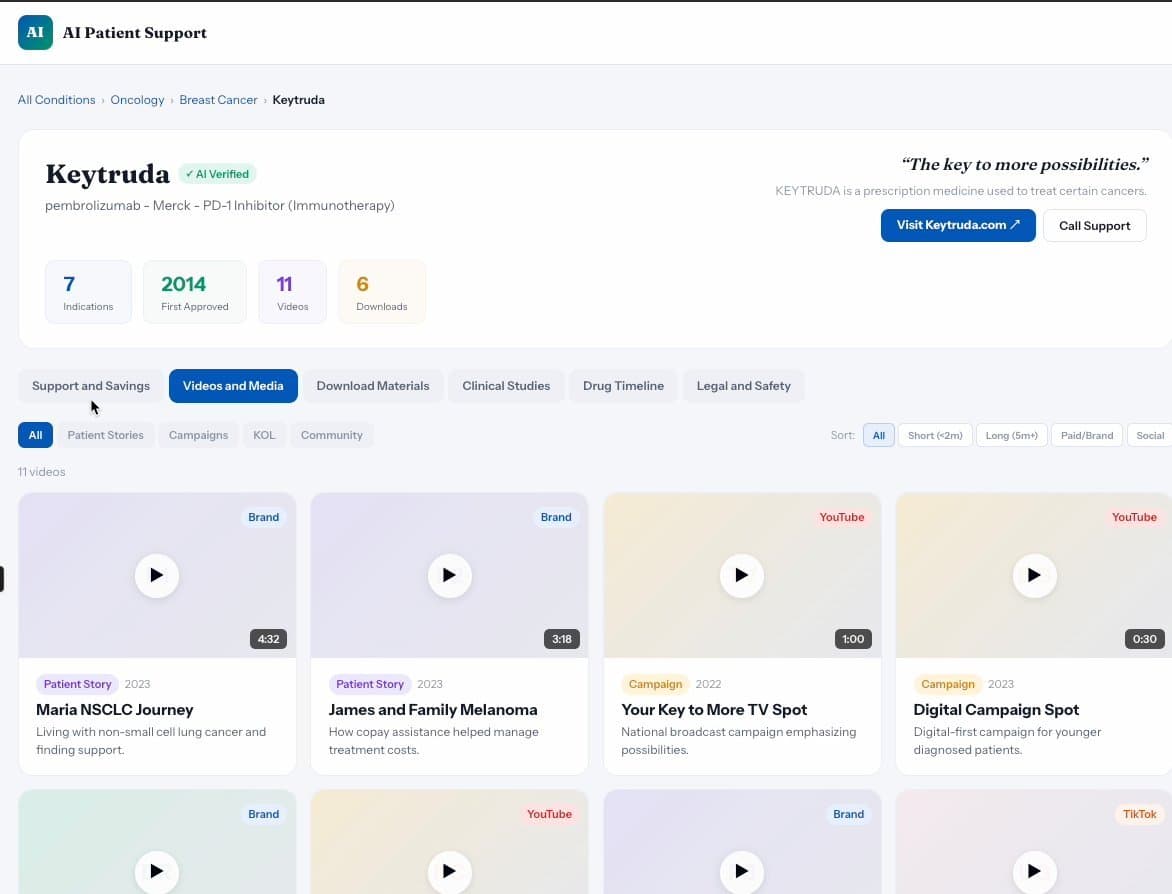Screen dimensions: 1172x894
Task: Click the Digital Campaign Spot title
Action: [996, 709]
